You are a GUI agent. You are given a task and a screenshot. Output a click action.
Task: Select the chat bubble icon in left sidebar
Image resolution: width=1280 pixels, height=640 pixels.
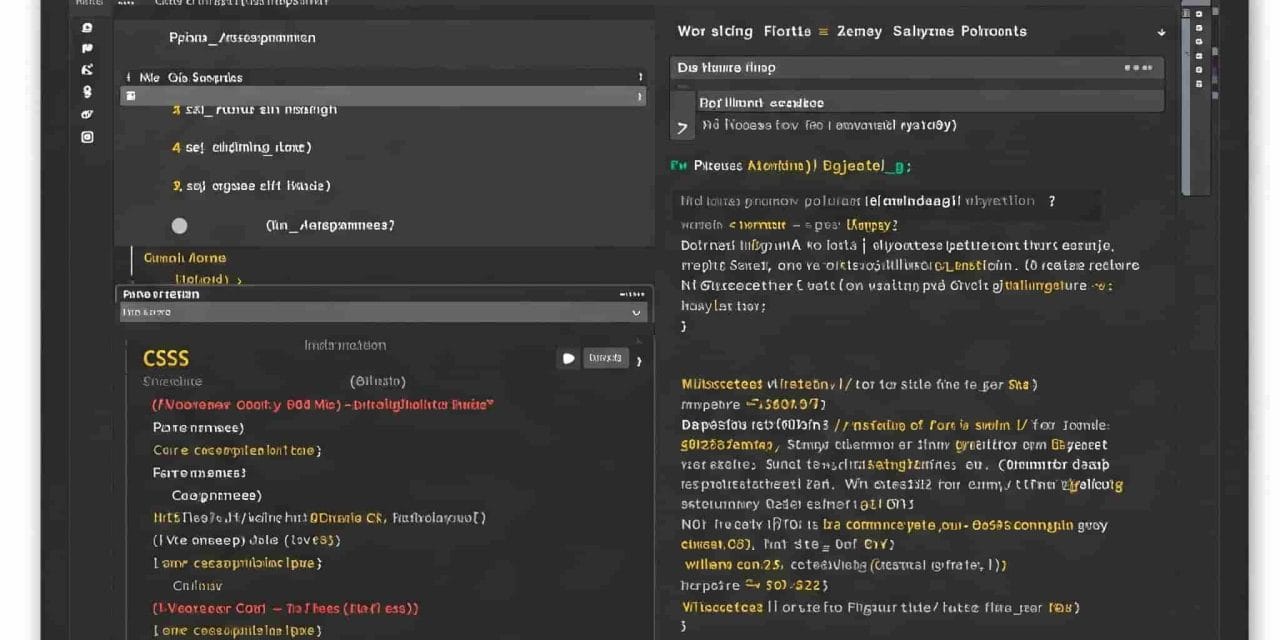click(x=87, y=29)
